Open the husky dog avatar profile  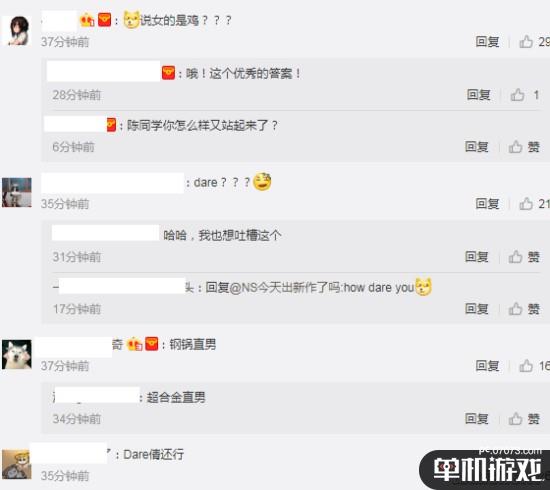tap(17, 354)
